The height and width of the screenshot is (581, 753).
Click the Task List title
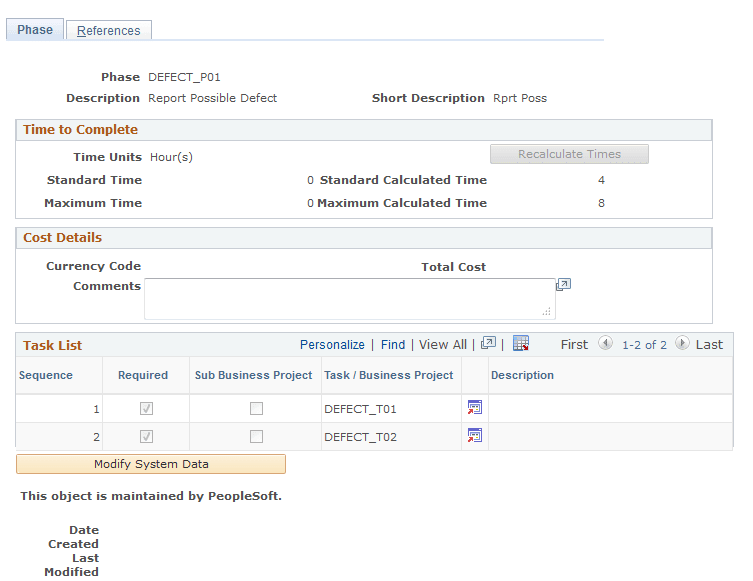click(x=52, y=345)
